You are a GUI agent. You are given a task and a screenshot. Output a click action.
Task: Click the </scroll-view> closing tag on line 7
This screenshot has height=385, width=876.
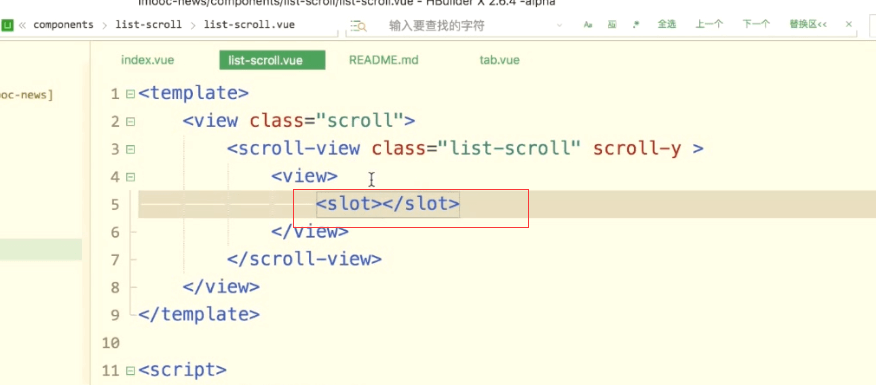click(304, 259)
